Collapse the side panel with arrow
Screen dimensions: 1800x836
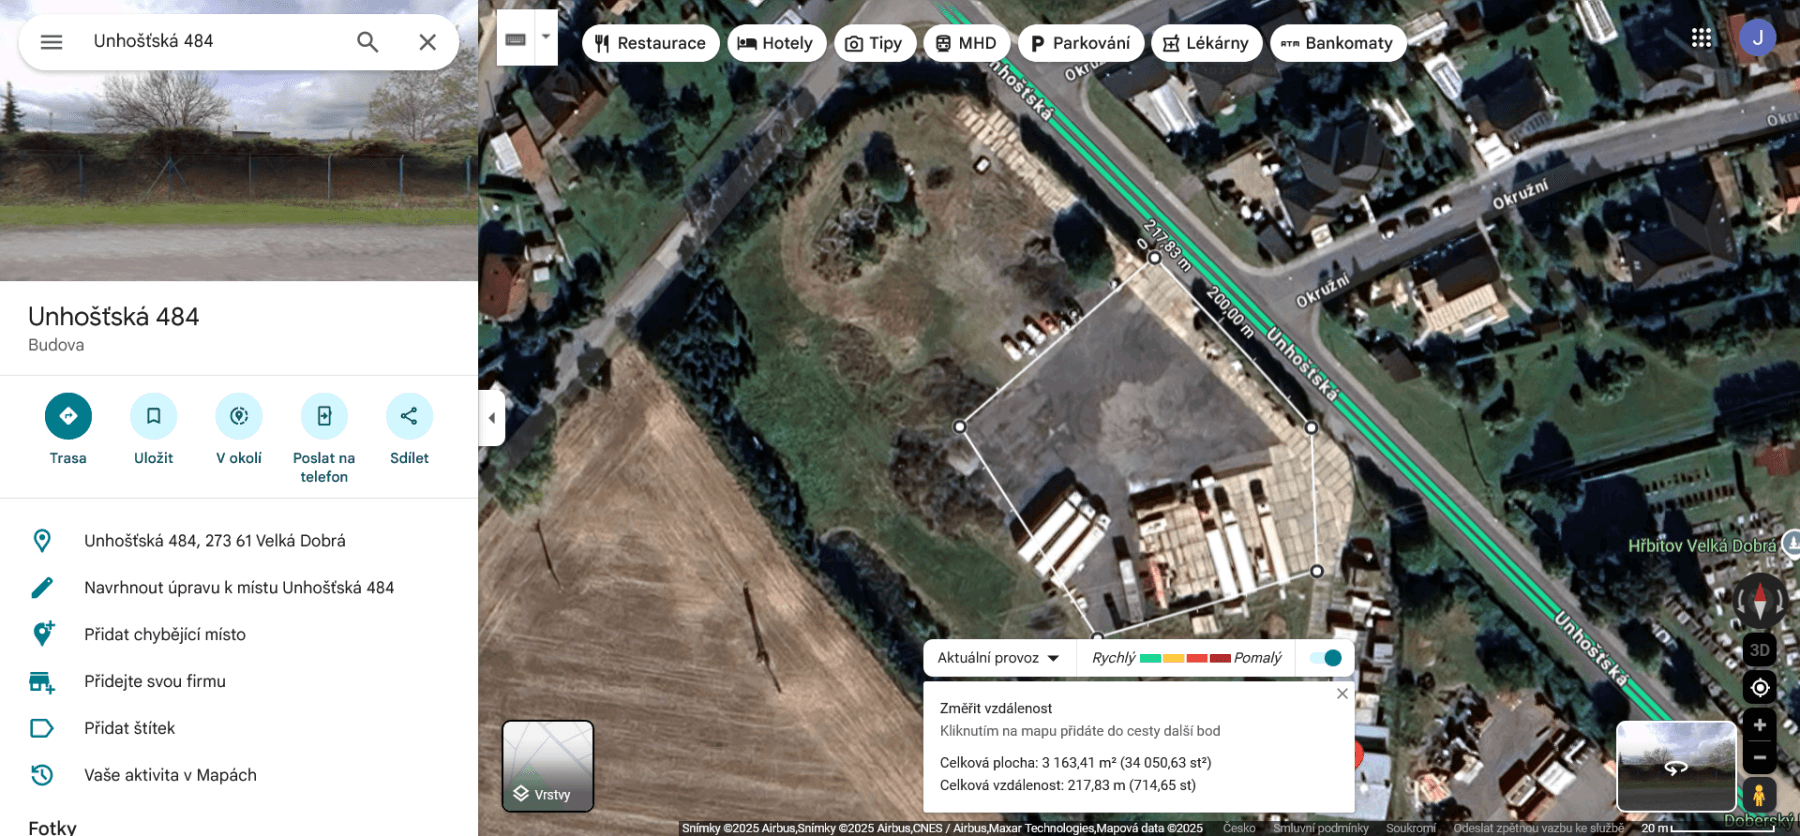click(491, 418)
